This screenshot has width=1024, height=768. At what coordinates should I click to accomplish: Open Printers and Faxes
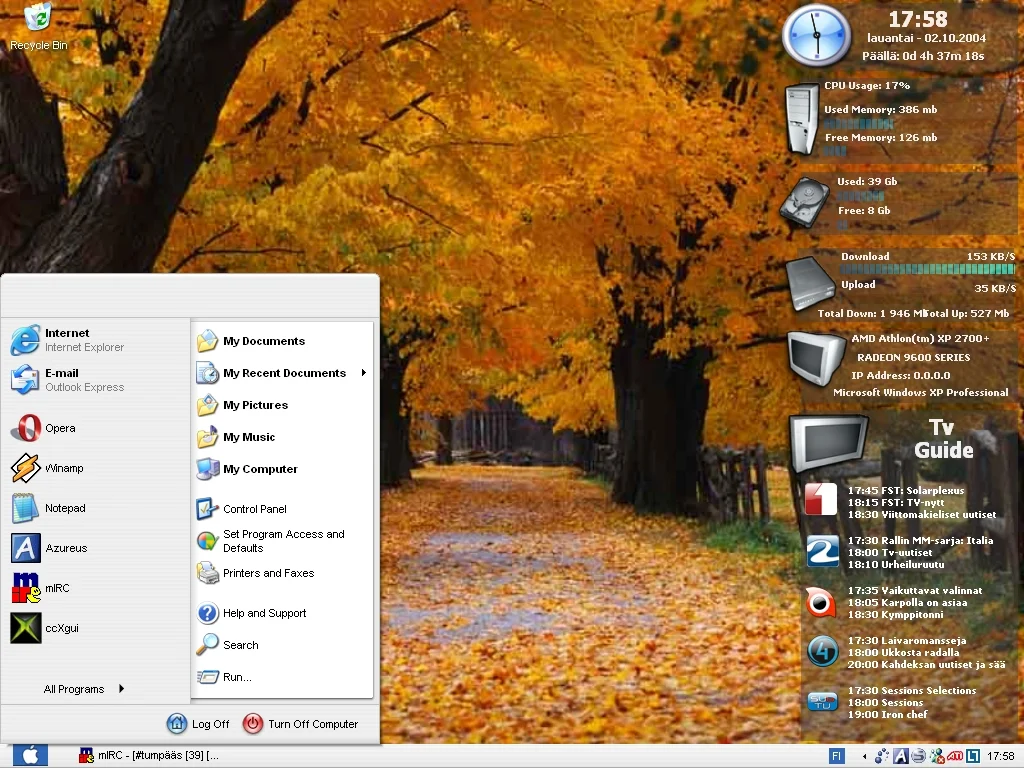click(268, 573)
